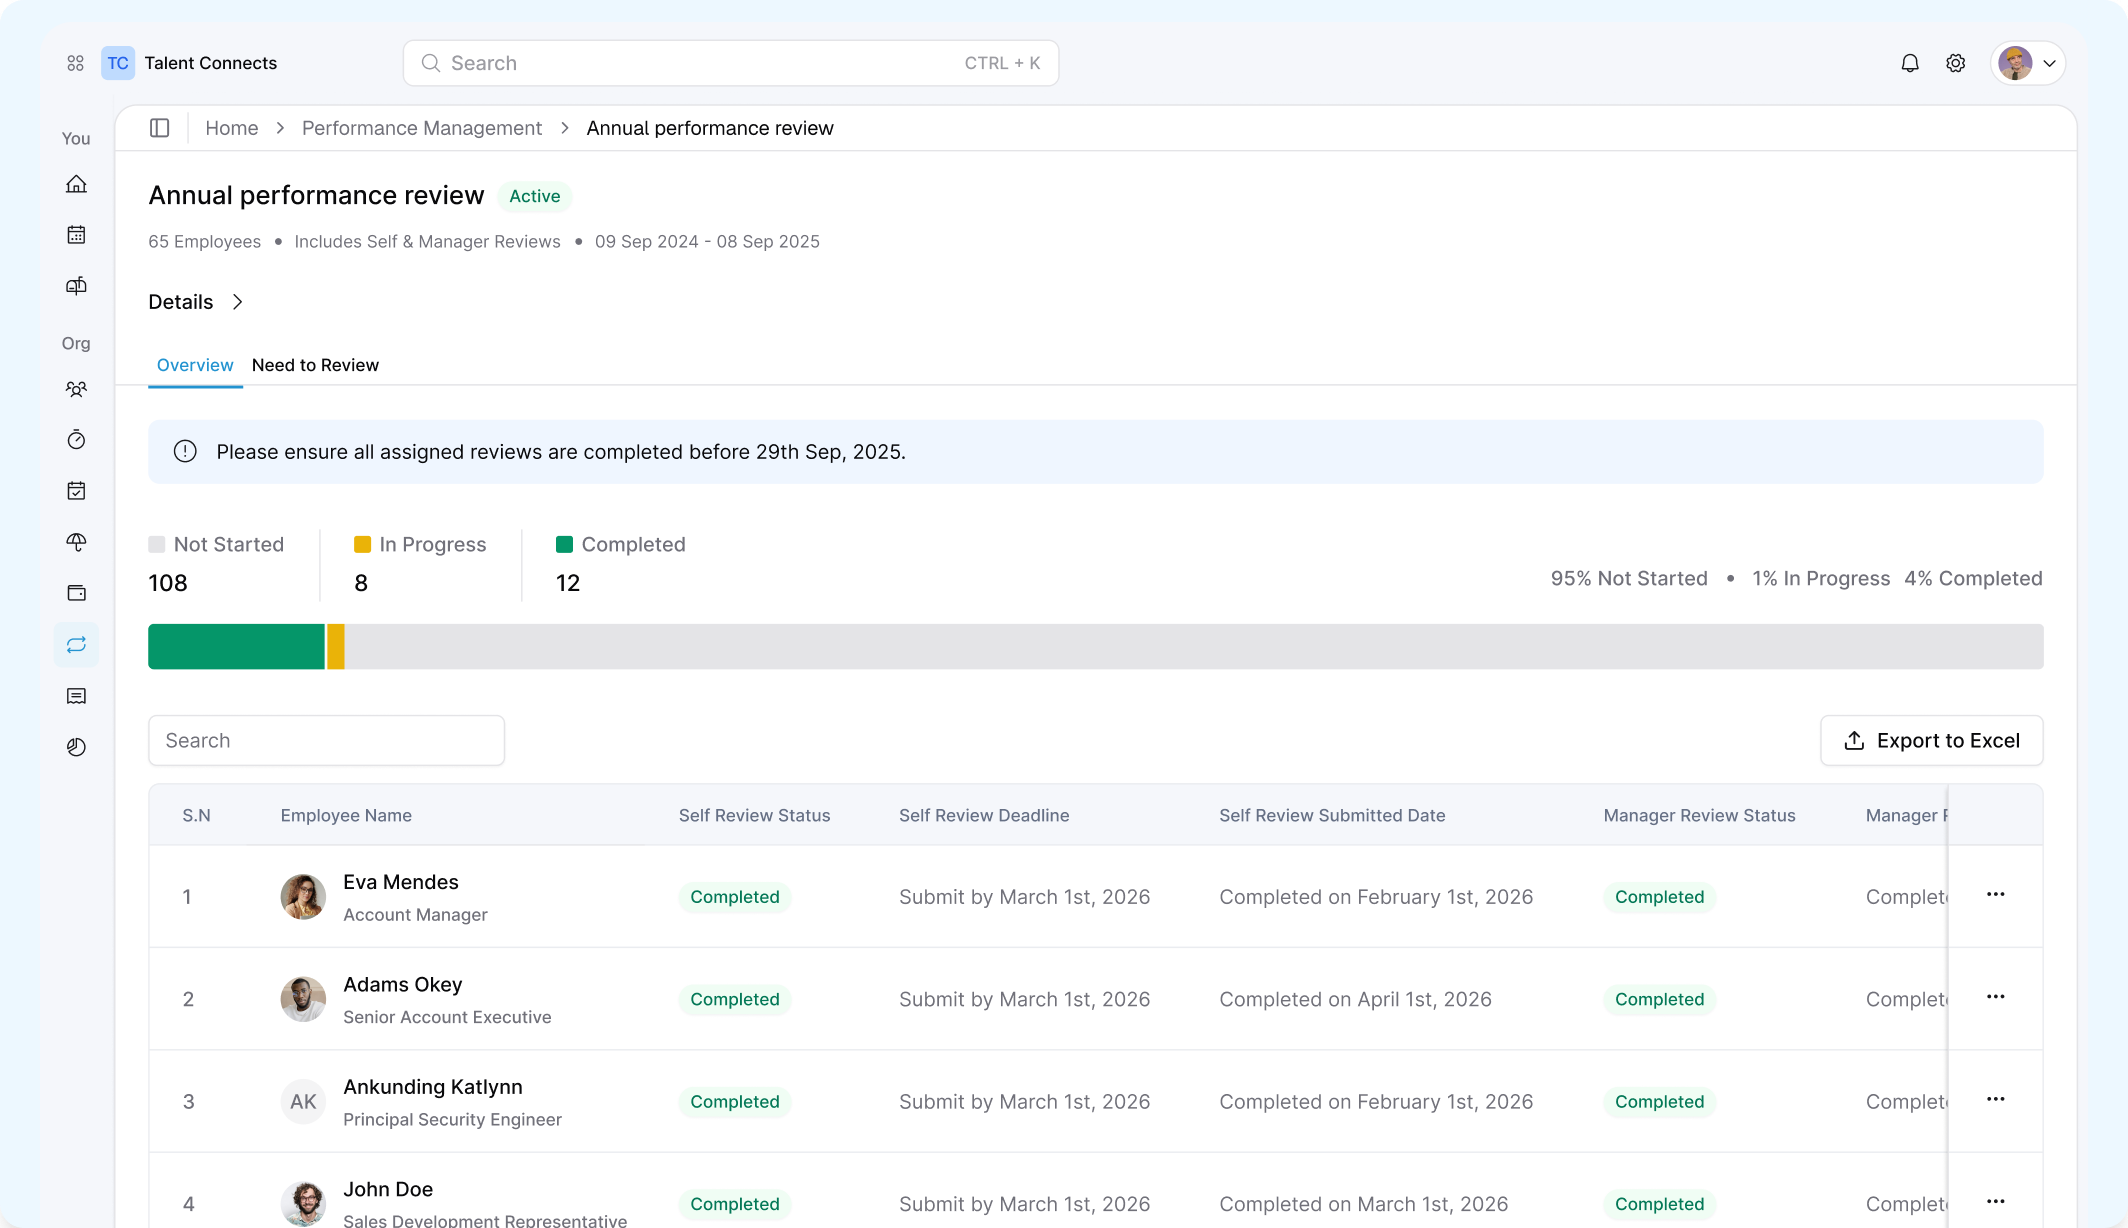Click the TC Talent Connects logo

[x=189, y=63]
